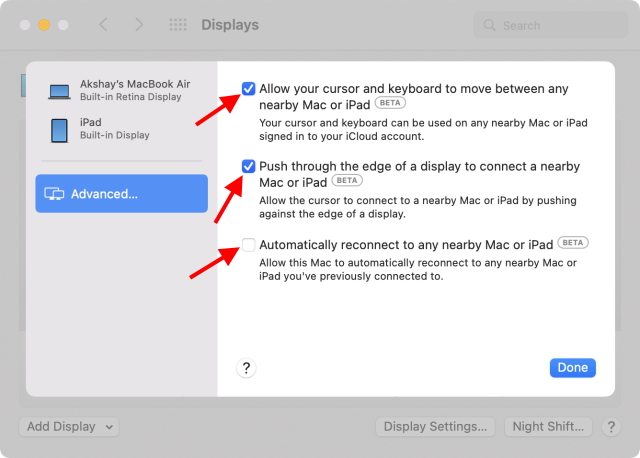
Task: Open the Add Display dropdown
Action: click(68, 427)
